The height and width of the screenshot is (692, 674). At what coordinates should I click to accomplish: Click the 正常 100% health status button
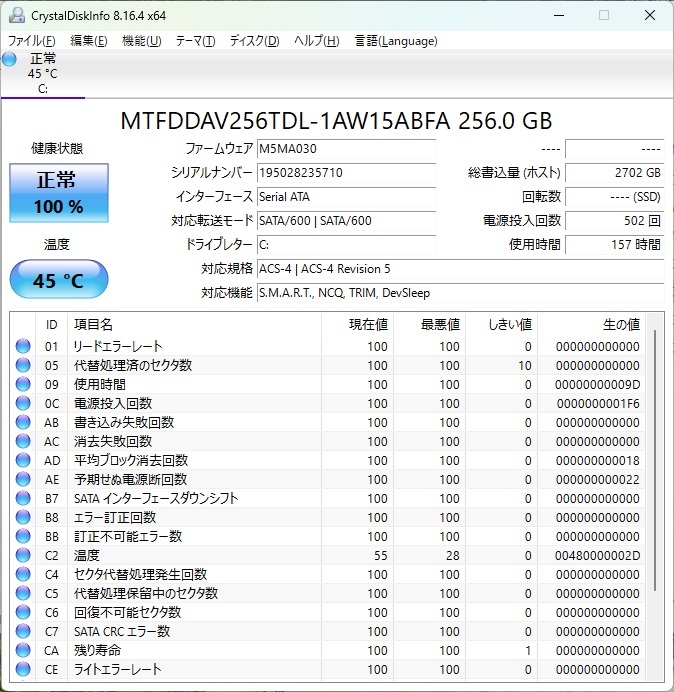coord(59,193)
